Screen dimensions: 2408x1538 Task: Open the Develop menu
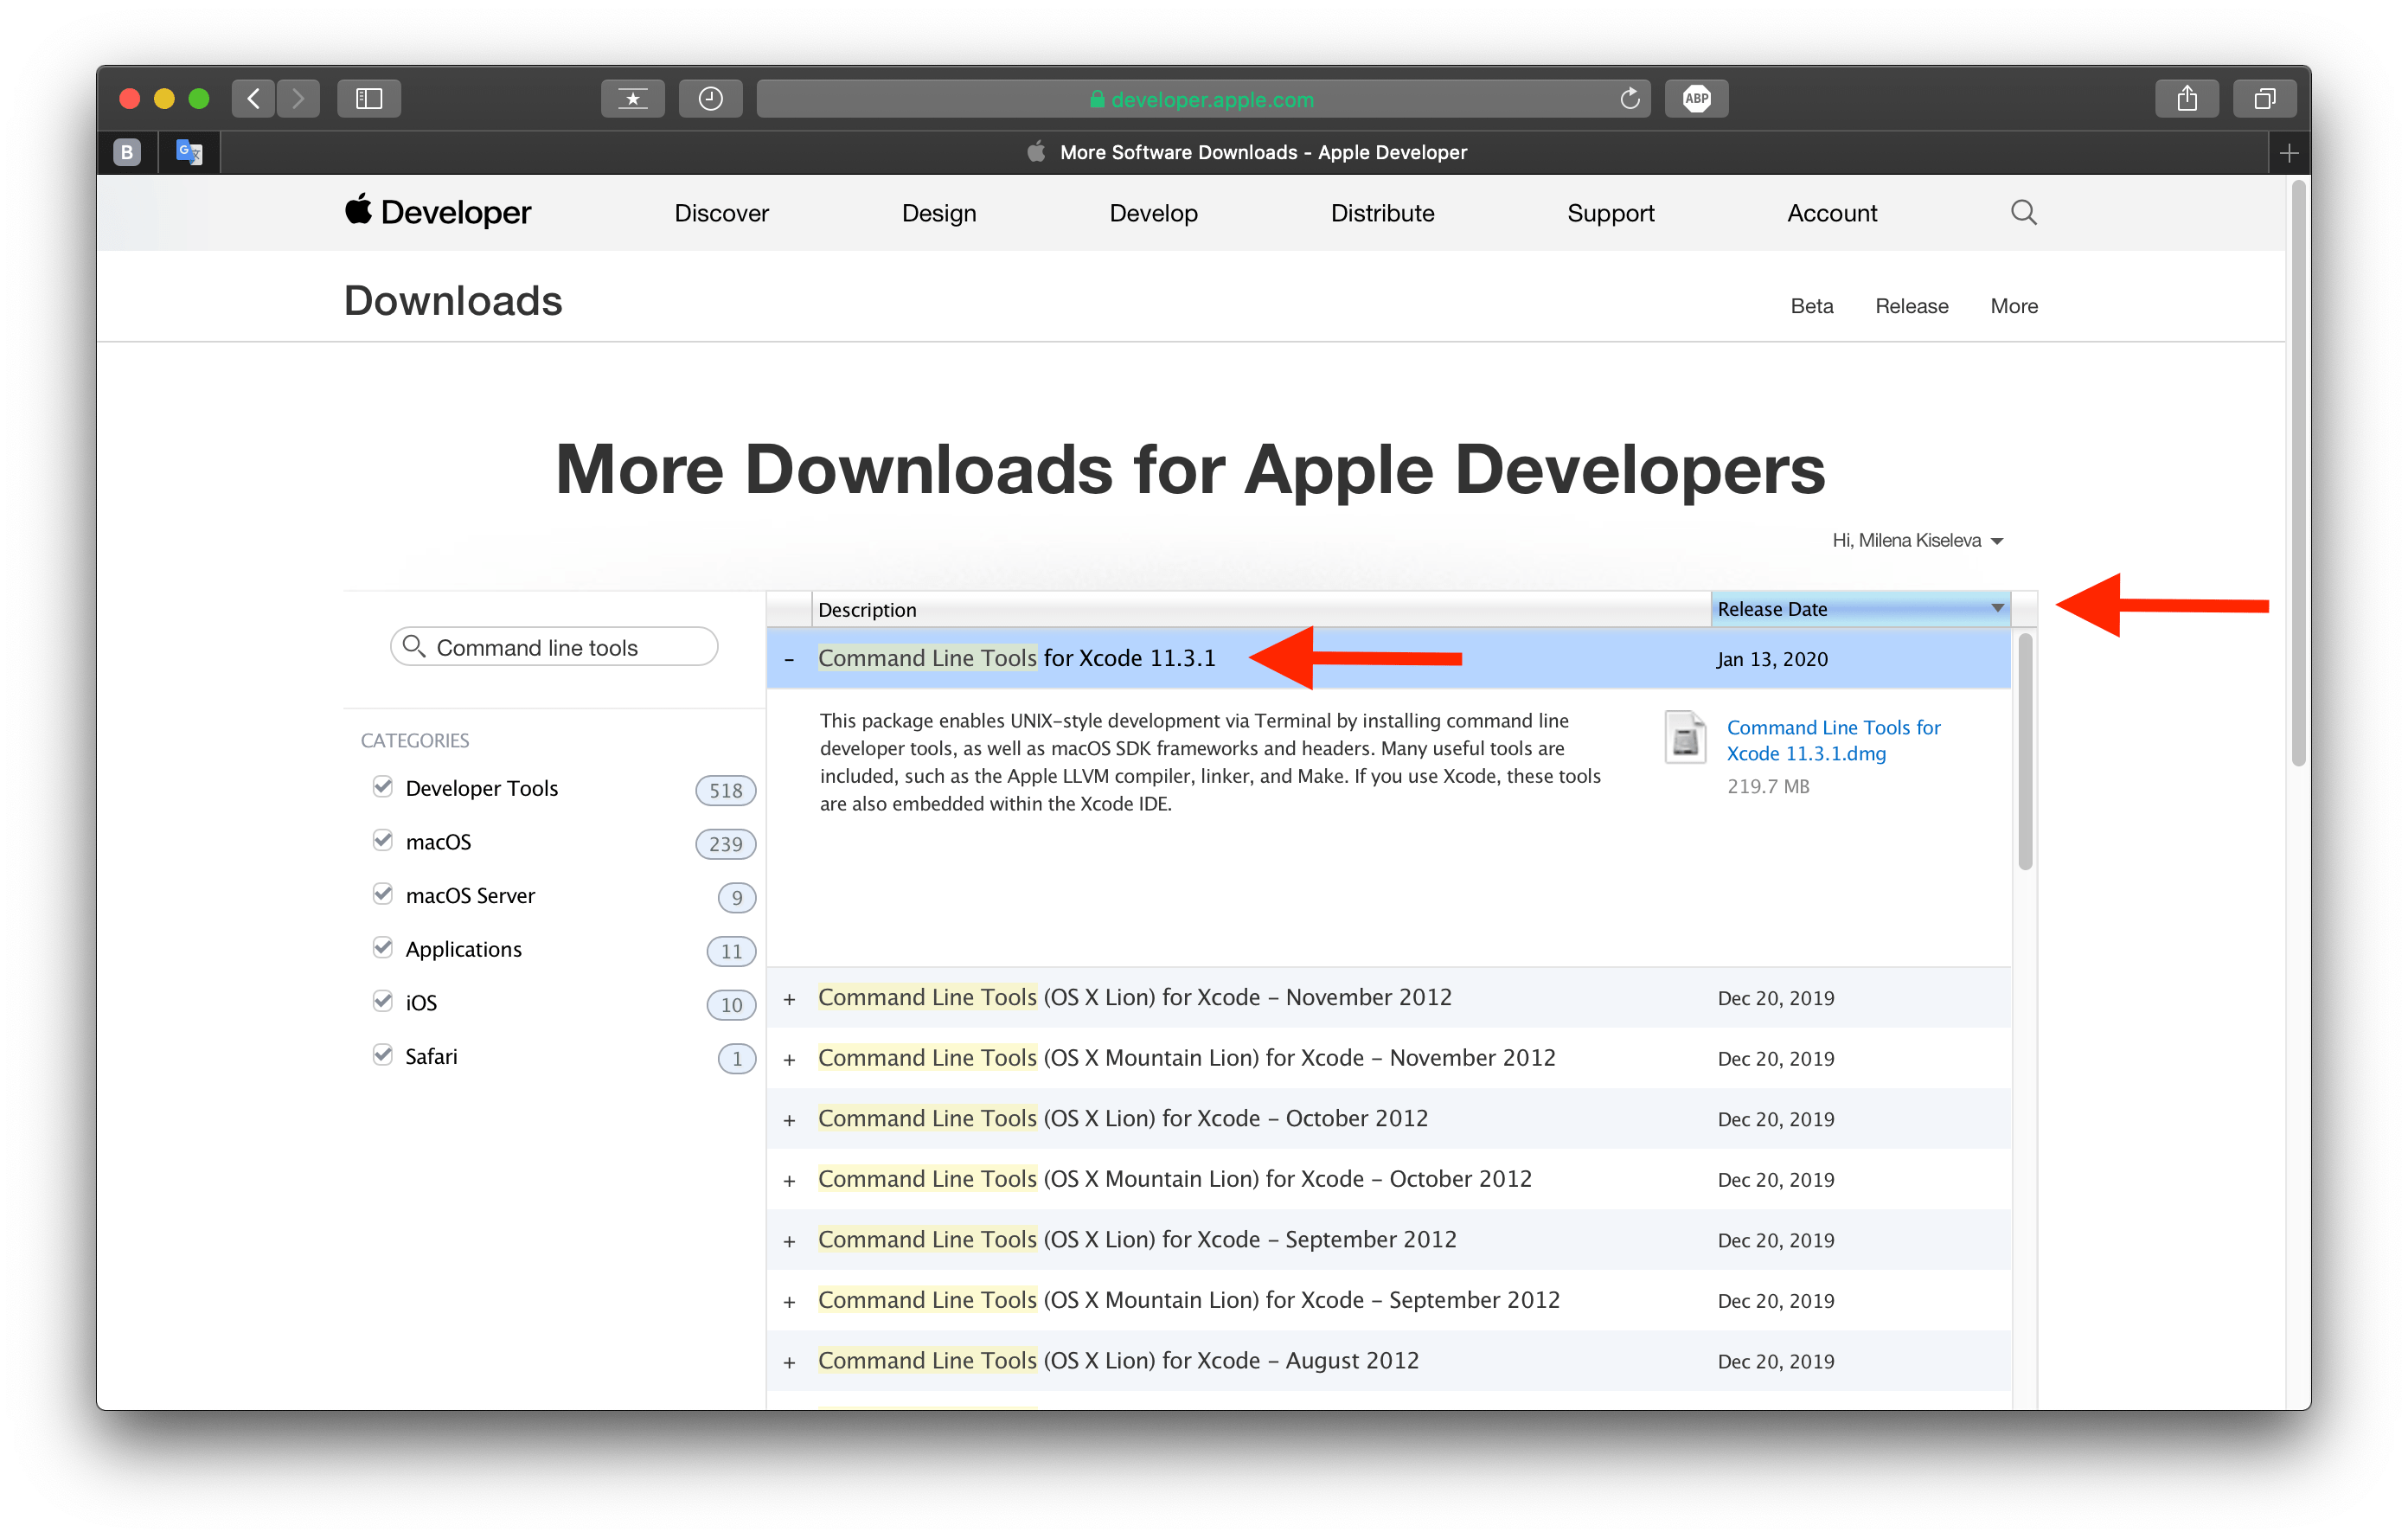tap(1153, 213)
